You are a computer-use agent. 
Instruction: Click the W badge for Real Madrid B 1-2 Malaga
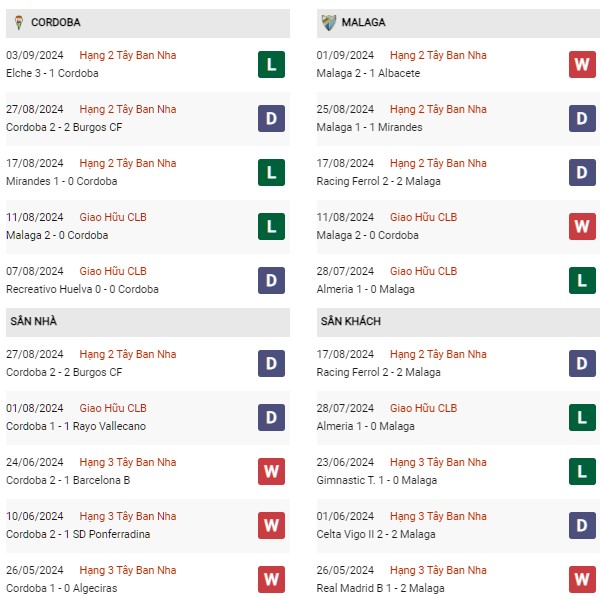click(x=582, y=579)
